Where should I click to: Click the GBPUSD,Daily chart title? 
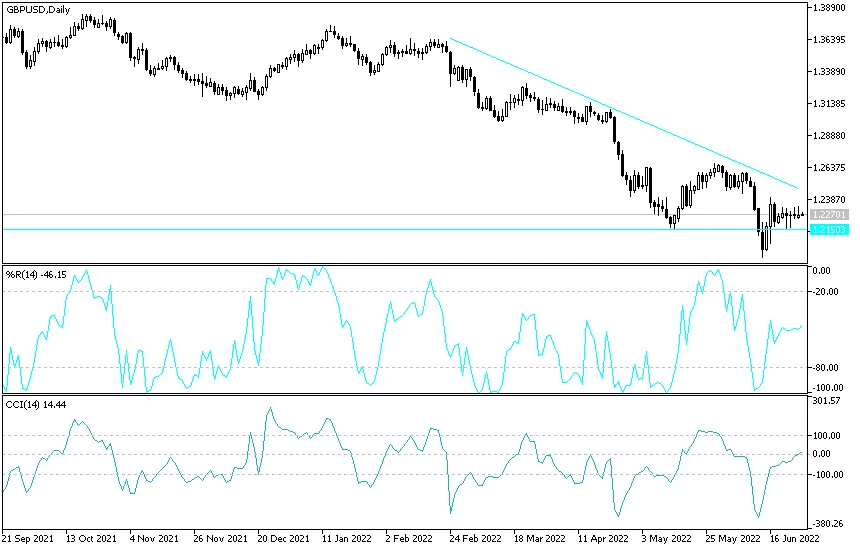click(x=38, y=9)
